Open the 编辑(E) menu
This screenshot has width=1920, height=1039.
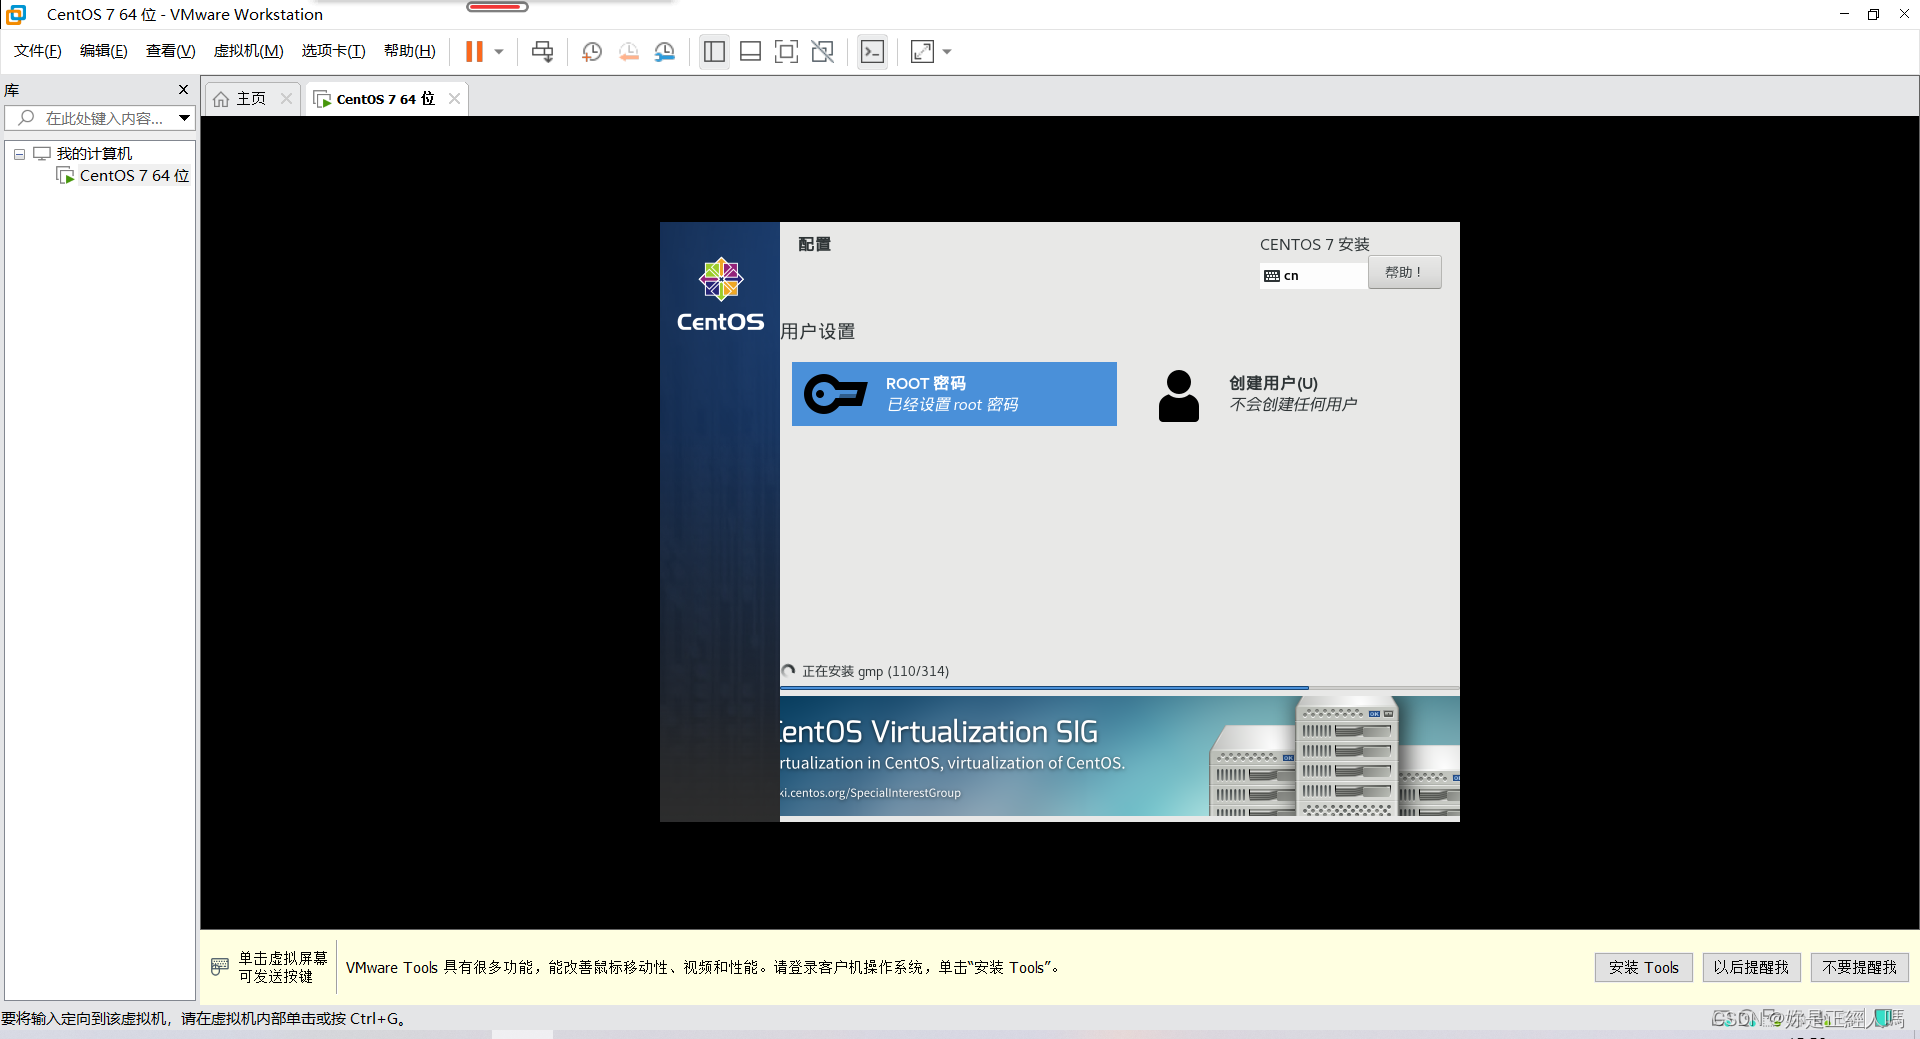tap(104, 51)
